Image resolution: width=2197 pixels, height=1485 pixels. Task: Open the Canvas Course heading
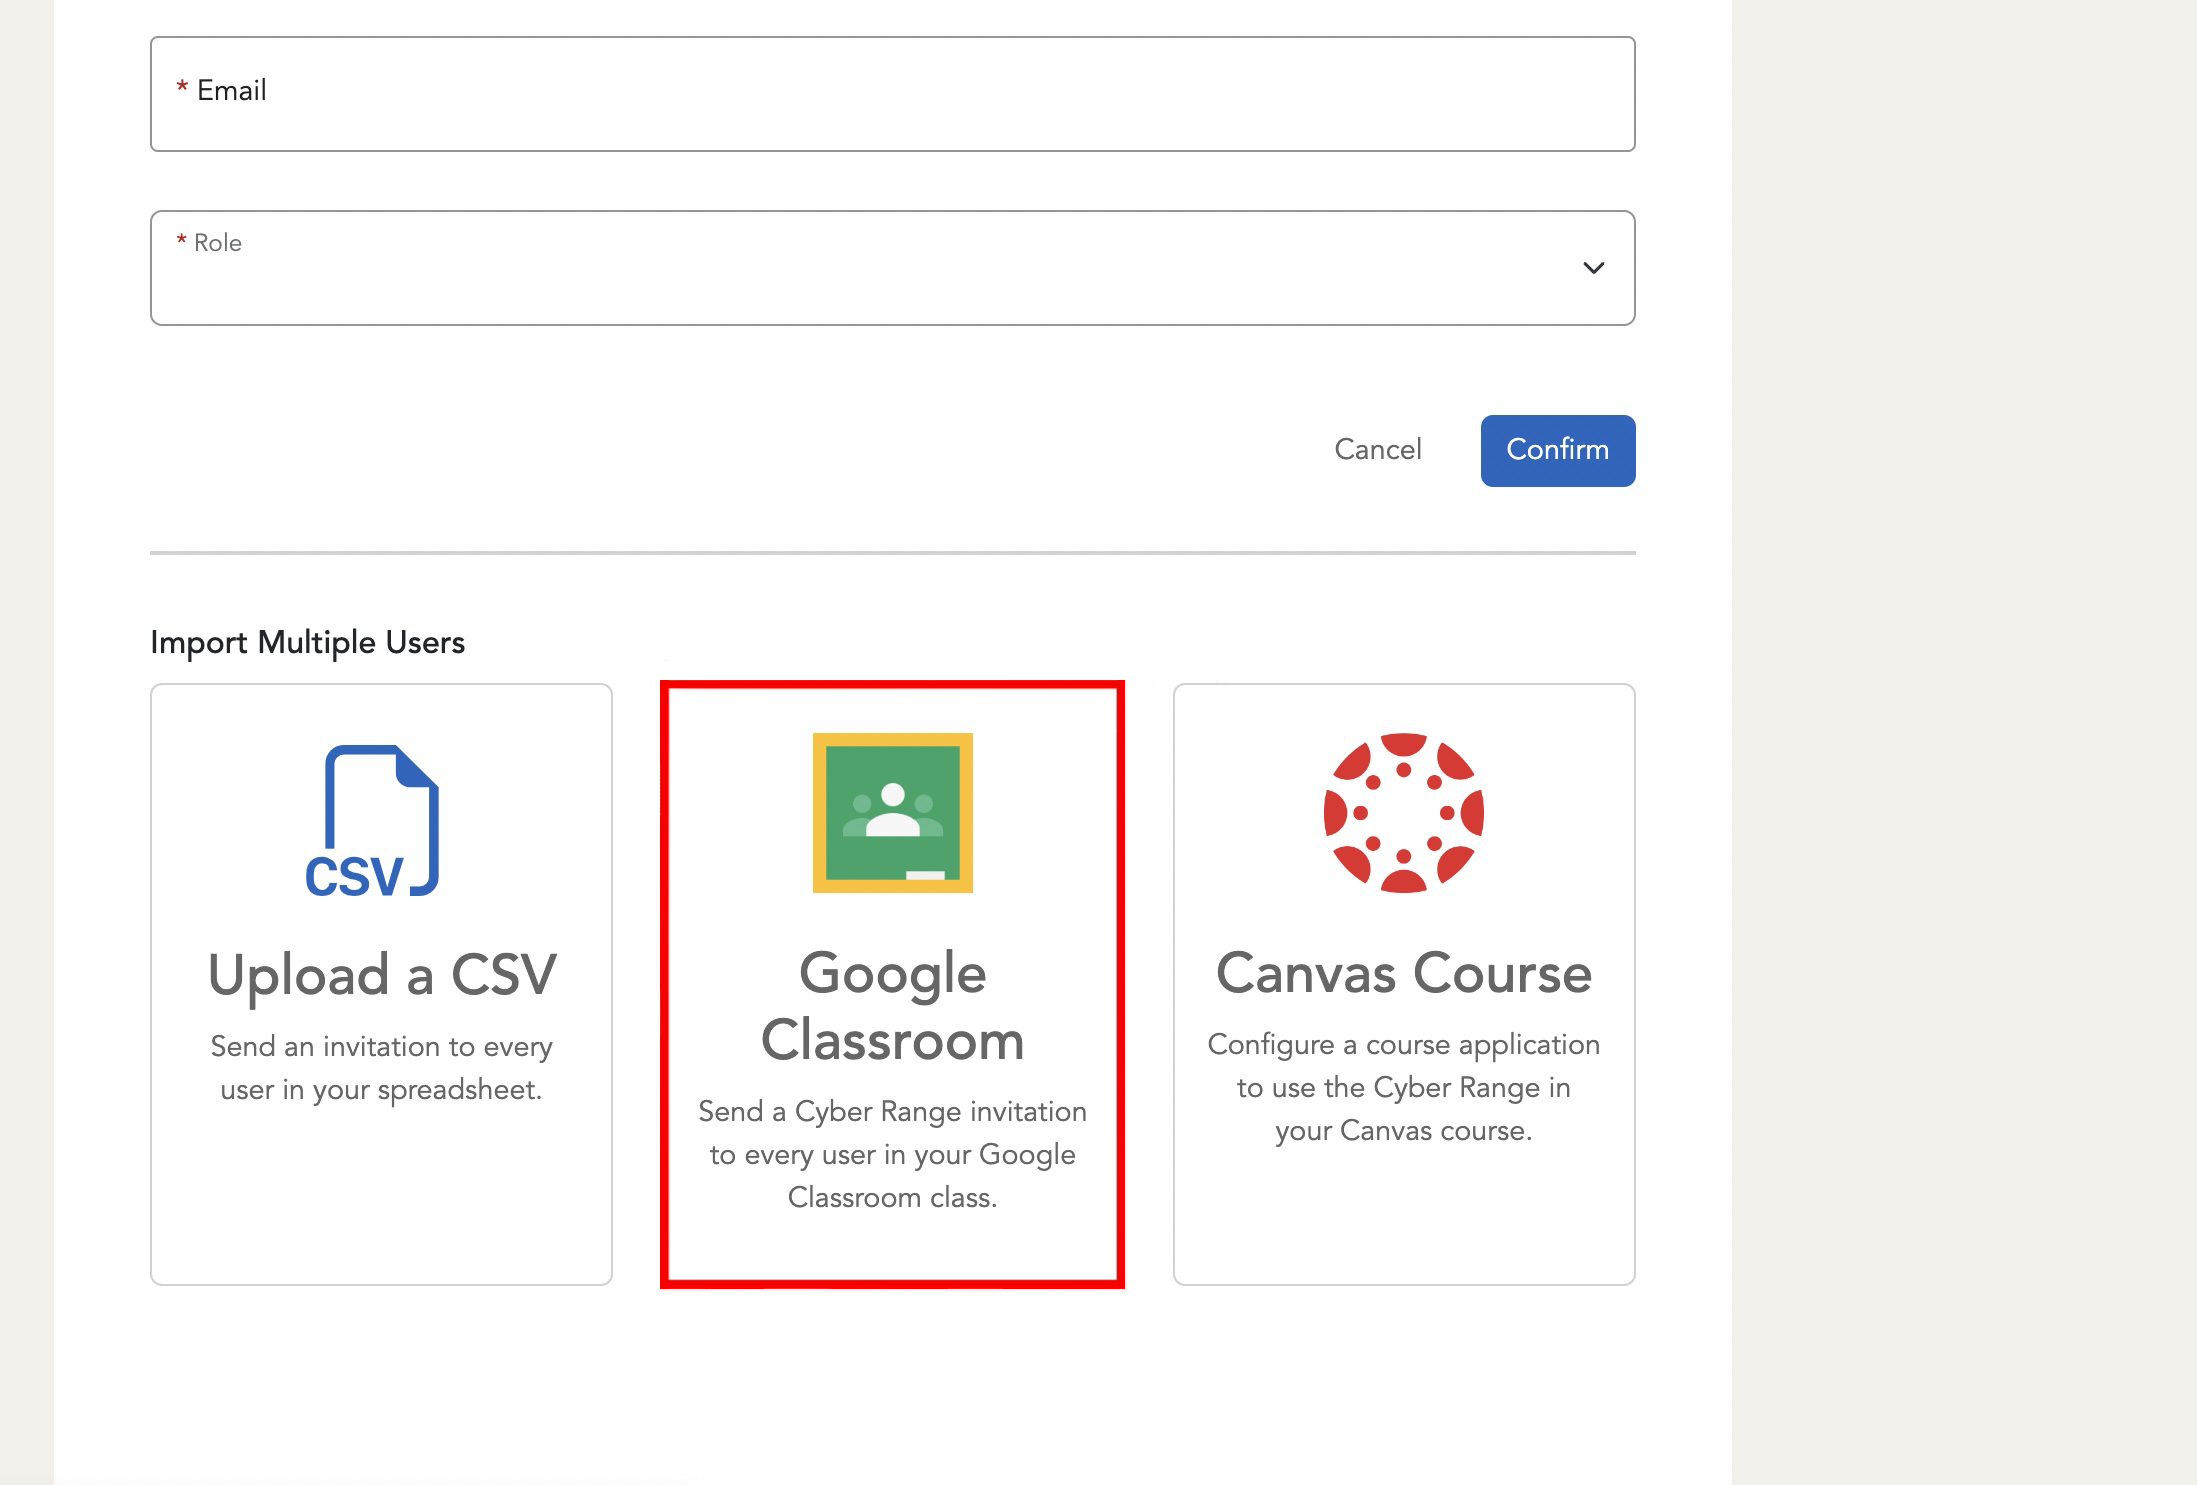tap(1404, 973)
